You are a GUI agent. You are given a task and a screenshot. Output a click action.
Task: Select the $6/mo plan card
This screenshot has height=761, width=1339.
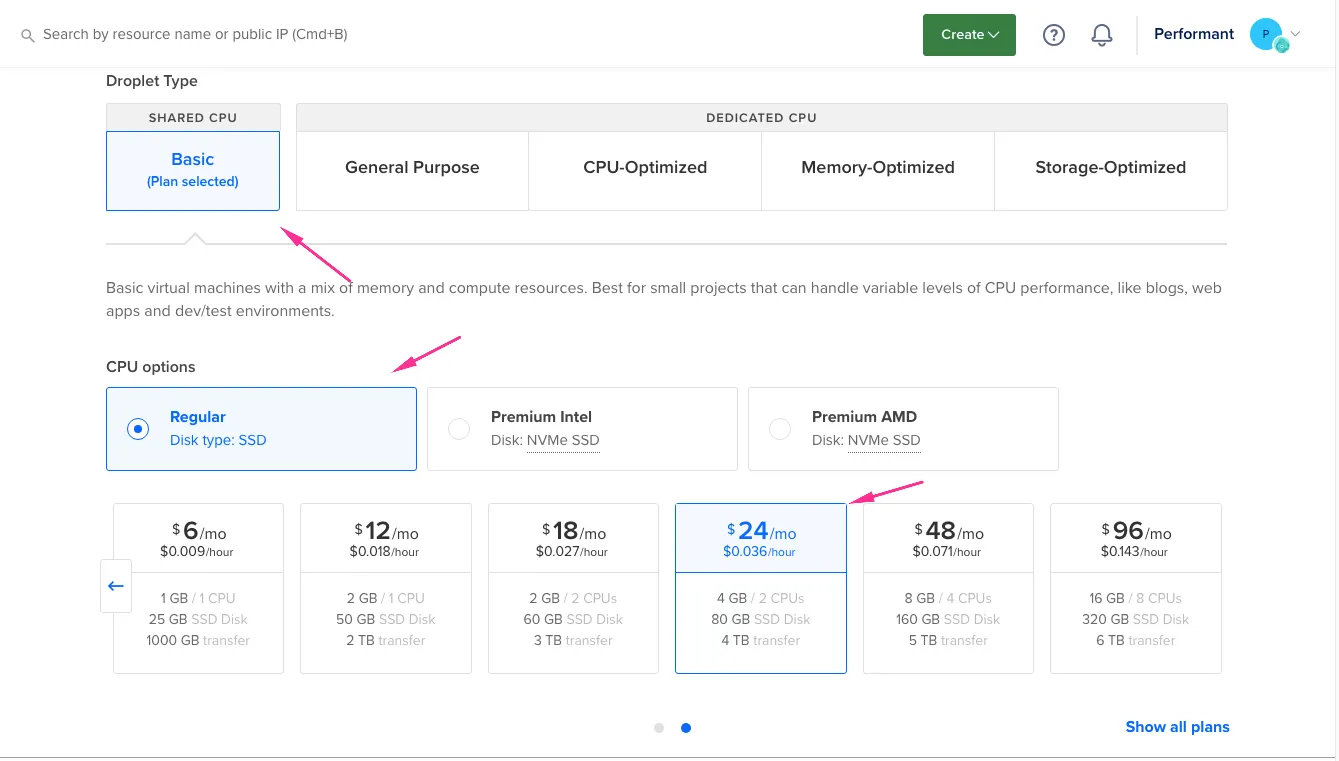[198, 588]
